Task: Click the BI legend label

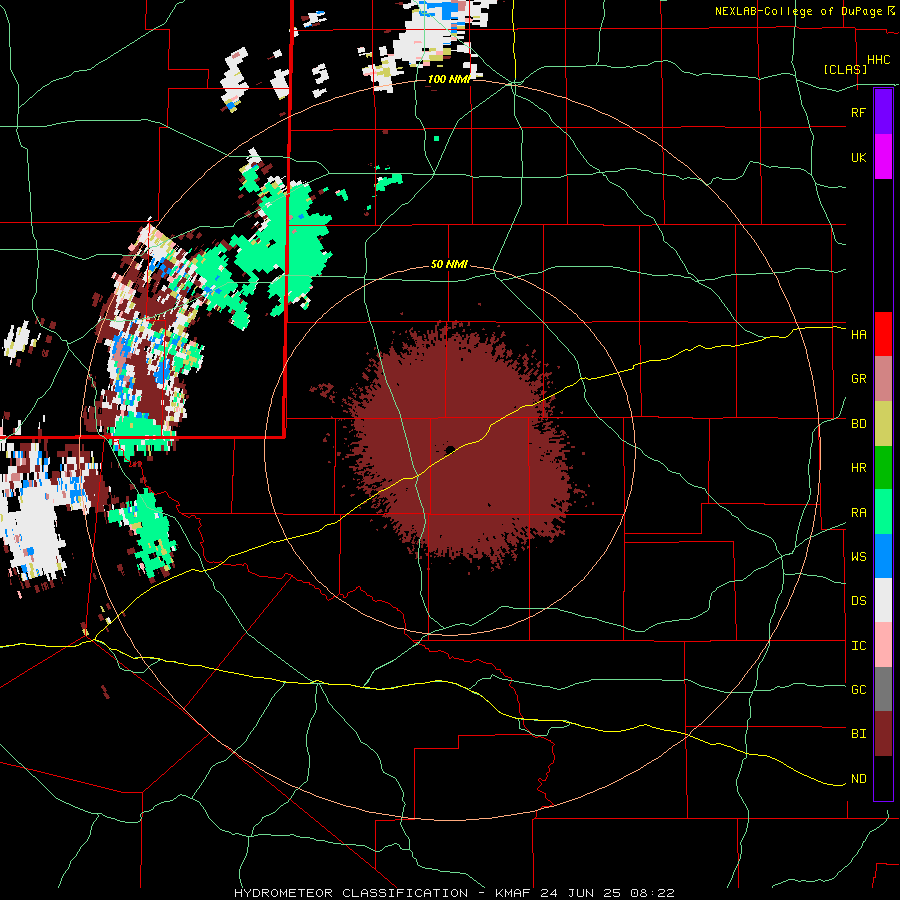Action: 858,734
